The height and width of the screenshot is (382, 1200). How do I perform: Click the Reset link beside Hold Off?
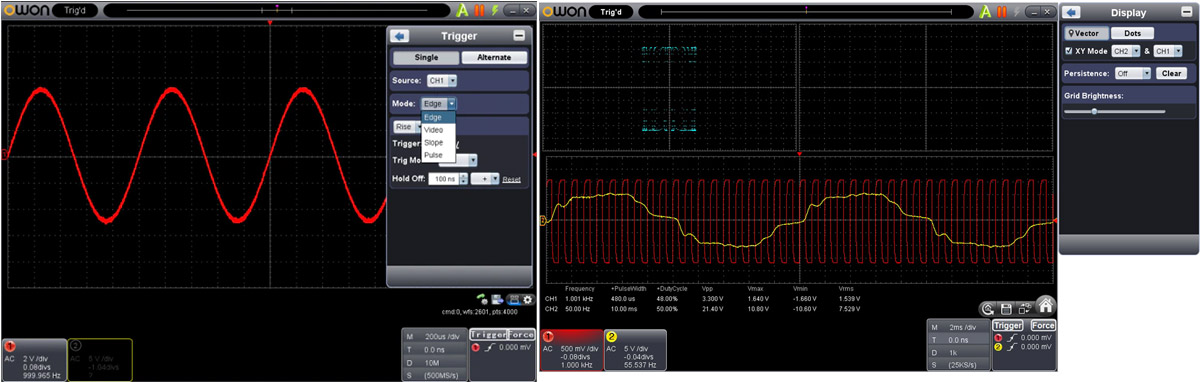tap(511, 179)
